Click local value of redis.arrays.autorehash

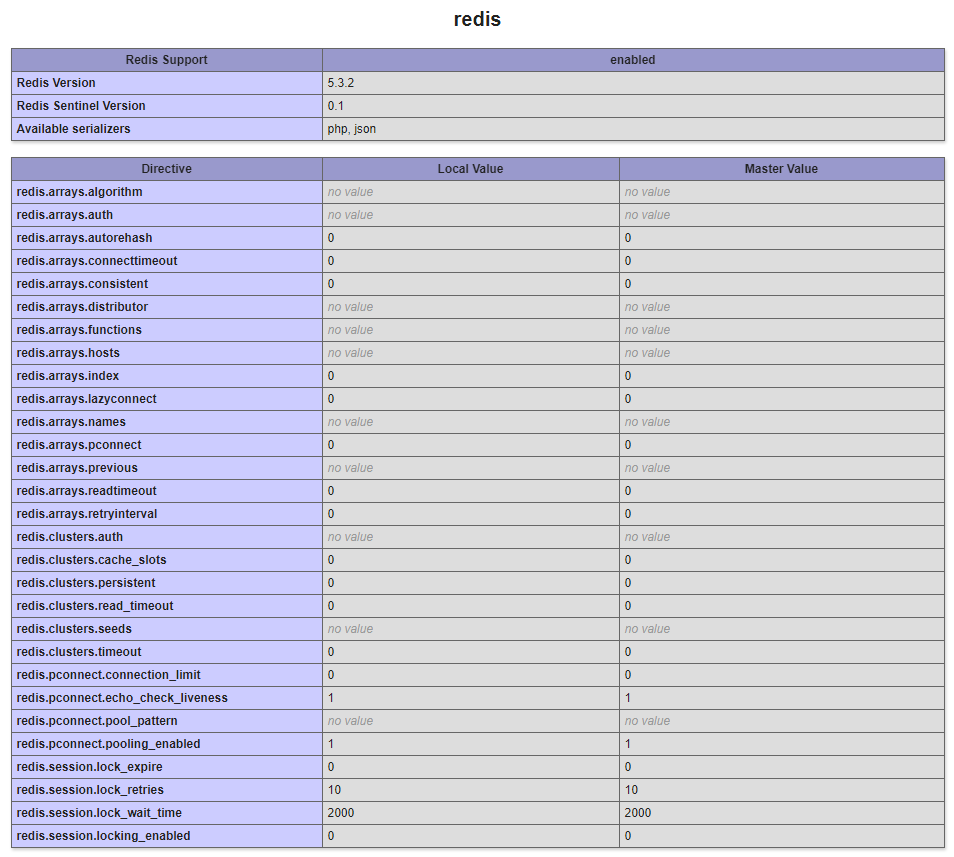click(x=331, y=238)
